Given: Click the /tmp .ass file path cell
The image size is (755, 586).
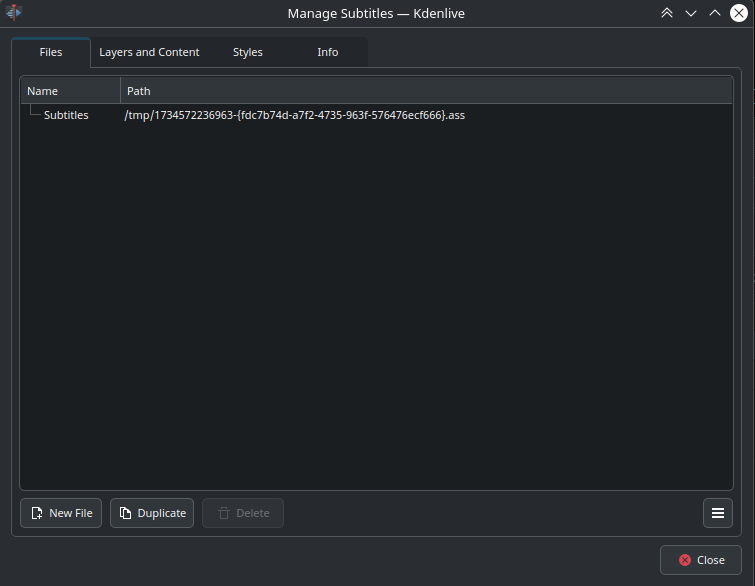Looking at the screenshot, I should (294, 115).
